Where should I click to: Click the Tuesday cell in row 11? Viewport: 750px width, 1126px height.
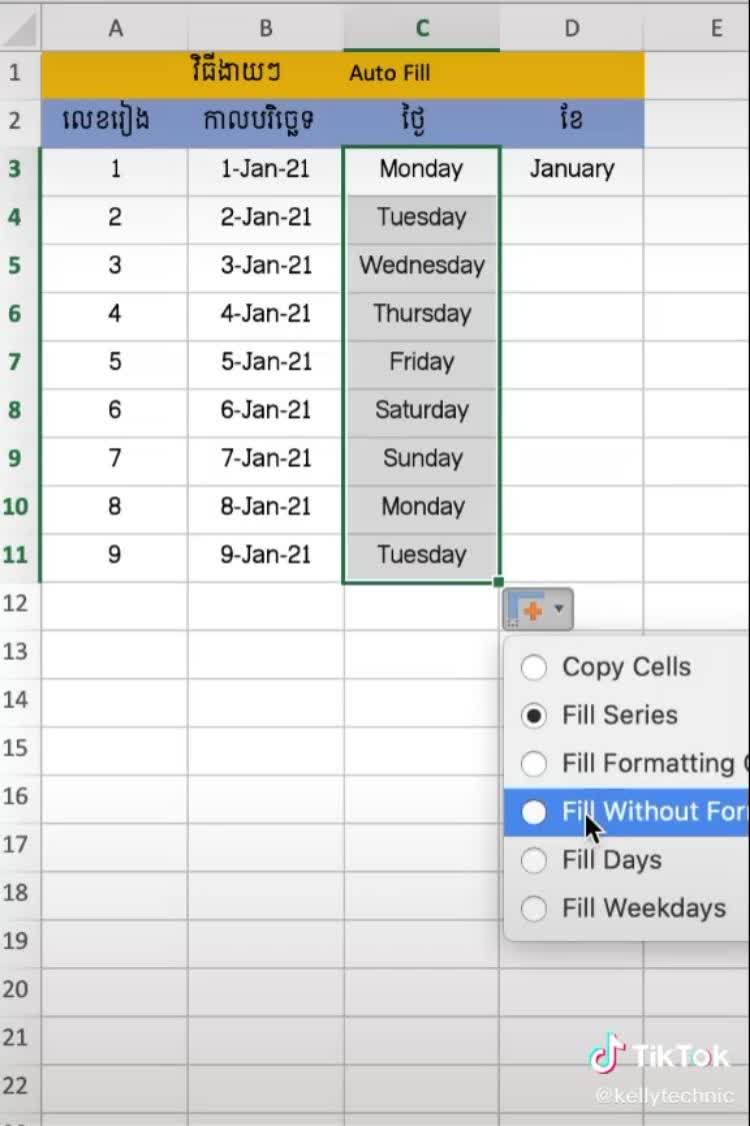point(421,555)
